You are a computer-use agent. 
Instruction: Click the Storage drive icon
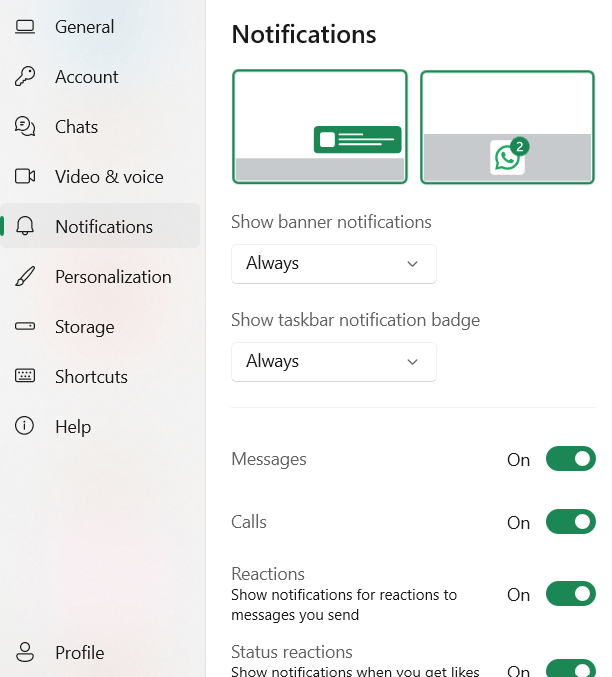click(x=25, y=327)
